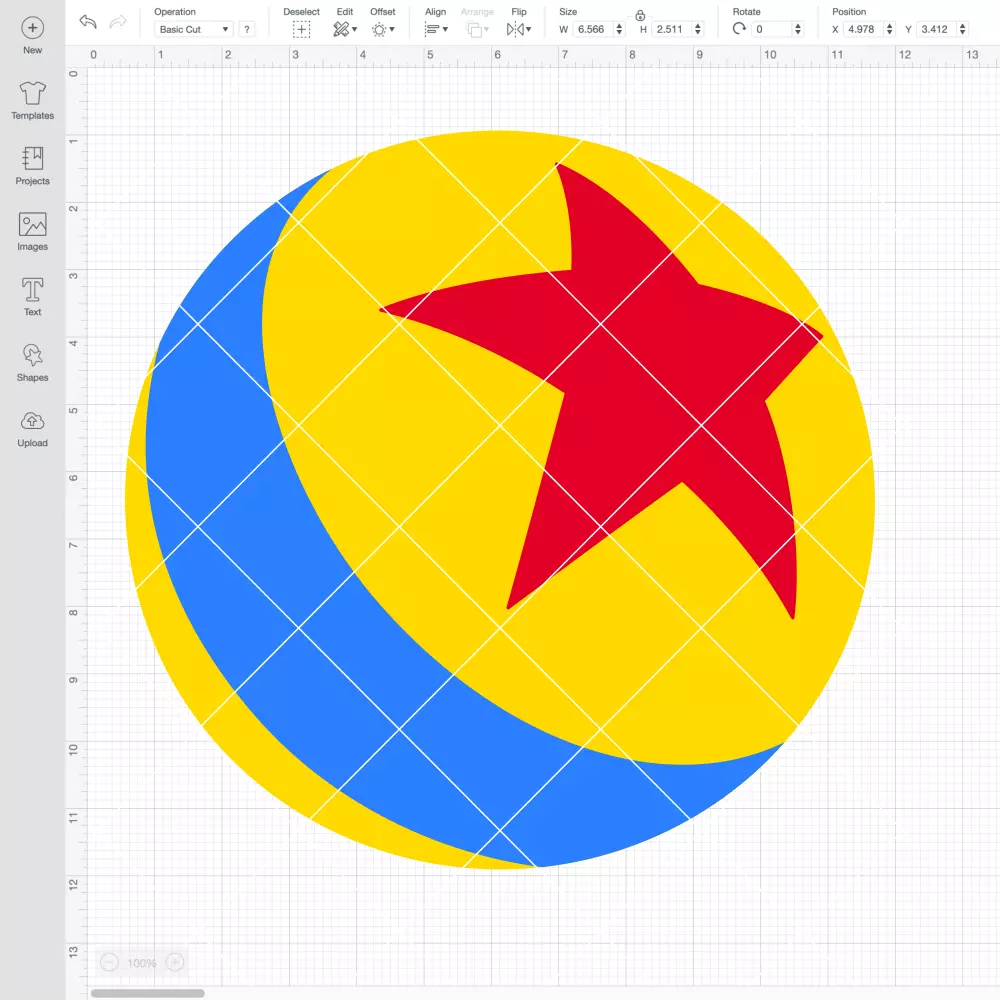Click the X position input field
Viewport: 1000px width, 1000px height.
(x=864, y=29)
